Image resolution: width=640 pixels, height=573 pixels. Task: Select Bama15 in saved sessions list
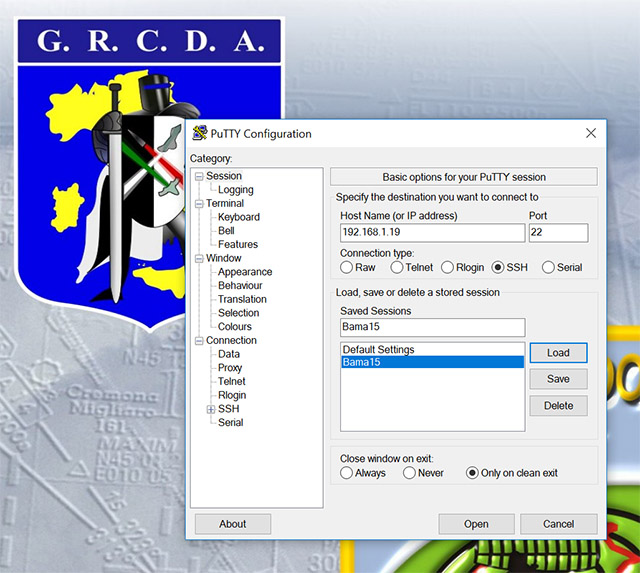[x=432, y=362]
